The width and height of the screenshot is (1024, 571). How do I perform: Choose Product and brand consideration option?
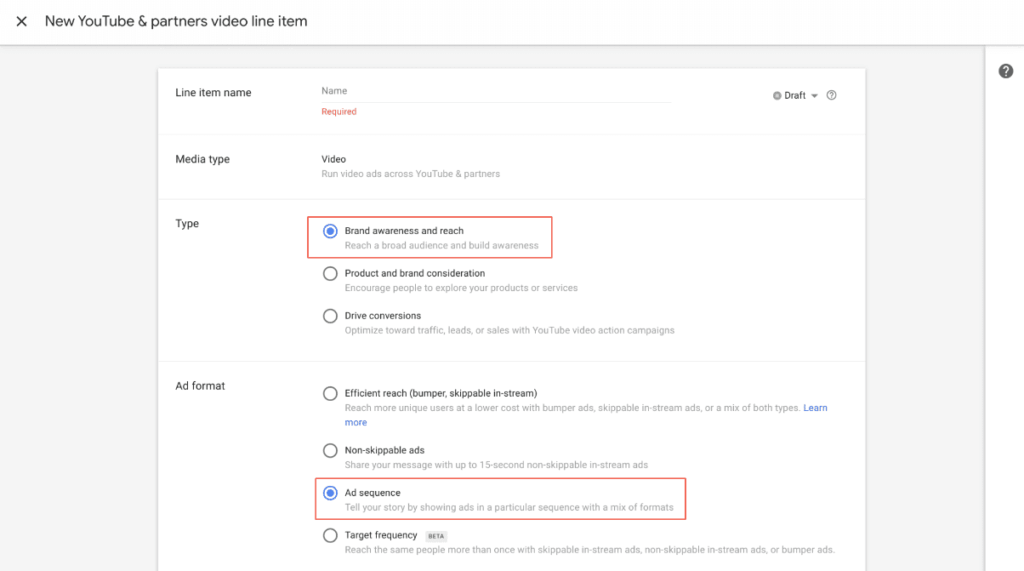(330, 273)
